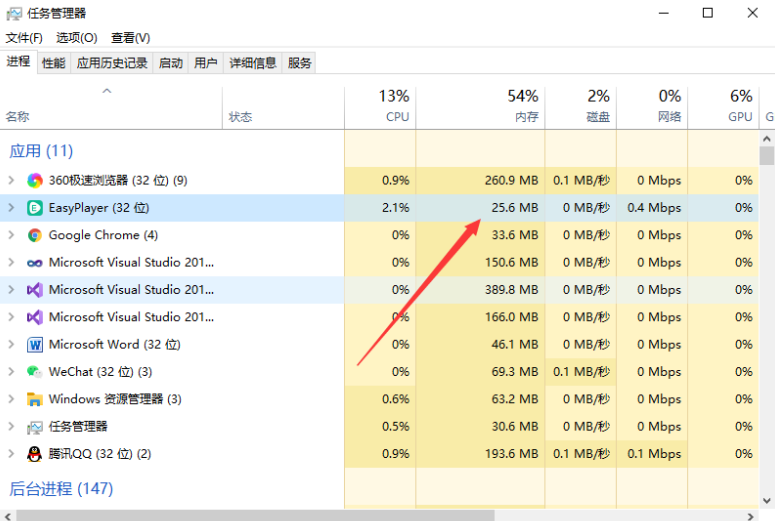The image size is (775, 521).
Task: Expand the 腾讯QQ process group
Action: click(x=11, y=454)
